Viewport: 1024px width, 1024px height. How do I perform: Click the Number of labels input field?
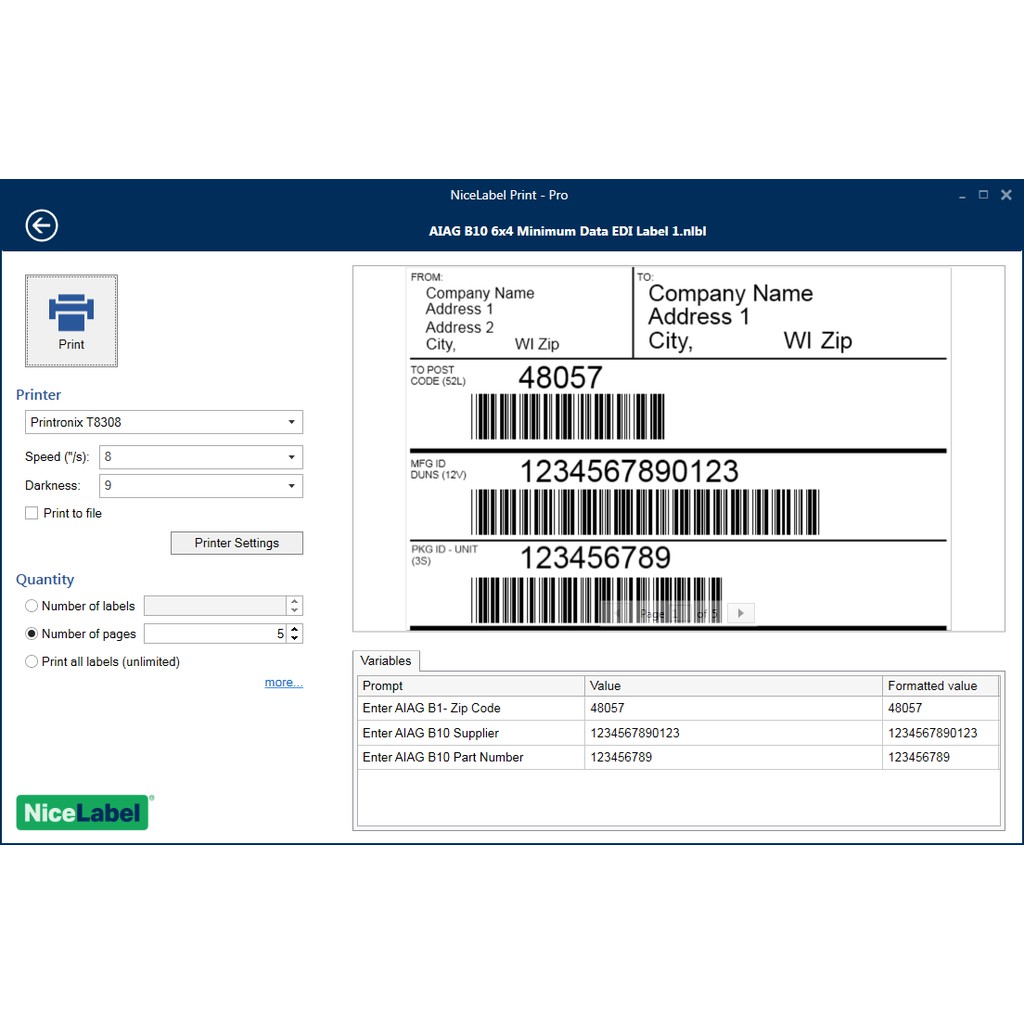coord(215,606)
